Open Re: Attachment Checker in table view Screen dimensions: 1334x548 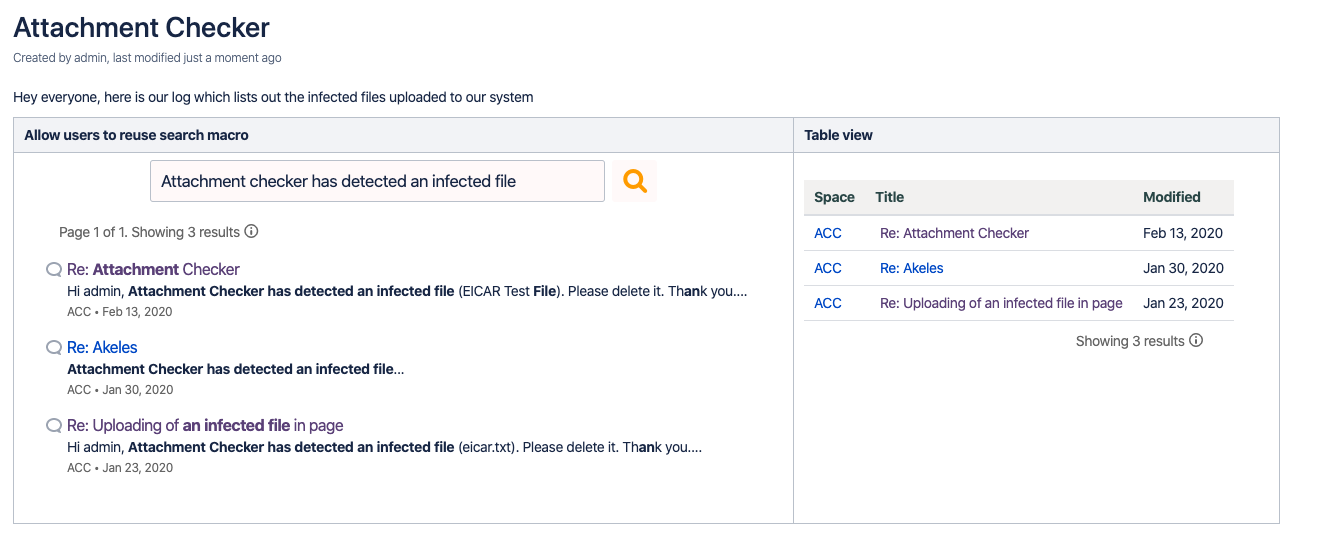click(x=954, y=233)
